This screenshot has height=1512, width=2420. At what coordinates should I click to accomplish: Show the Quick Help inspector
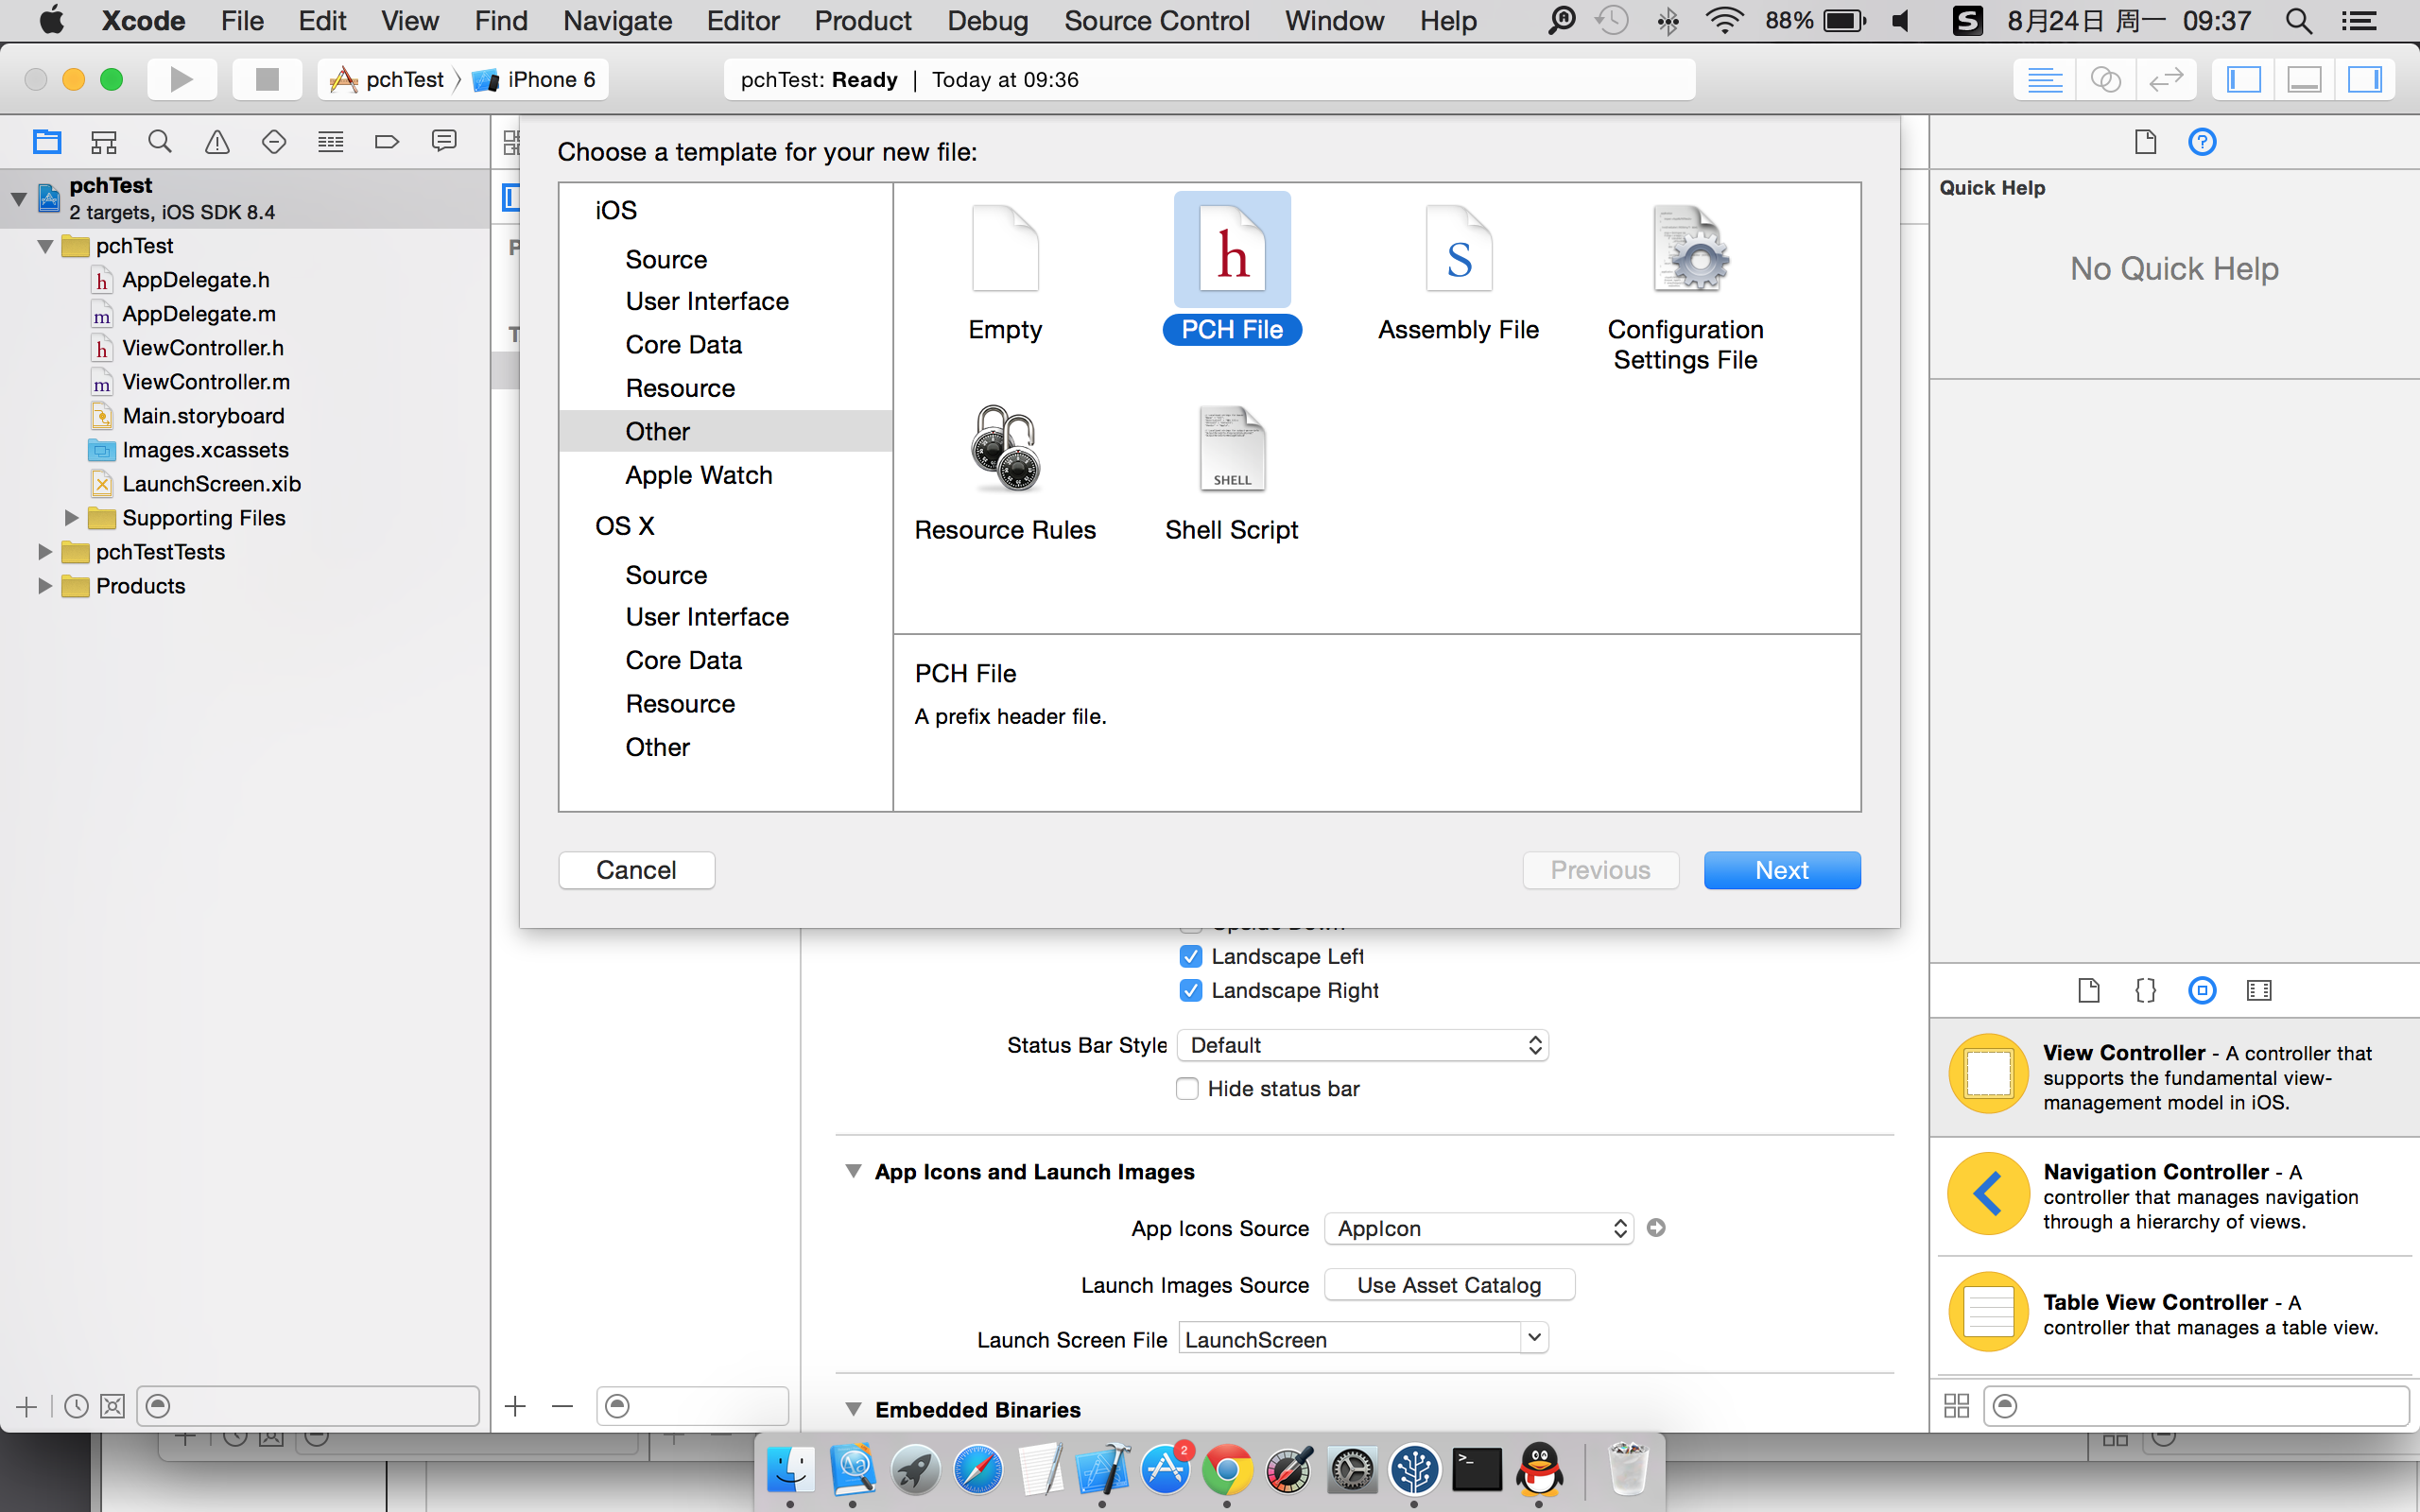pyautogui.click(x=2202, y=142)
